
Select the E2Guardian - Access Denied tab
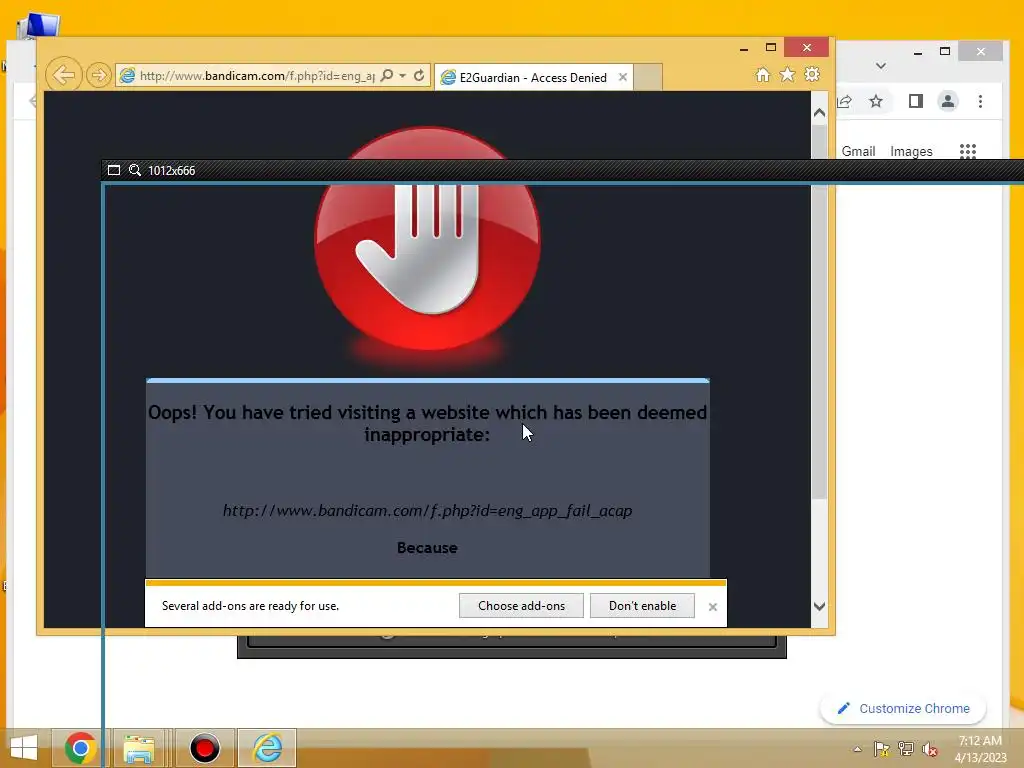click(x=533, y=77)
